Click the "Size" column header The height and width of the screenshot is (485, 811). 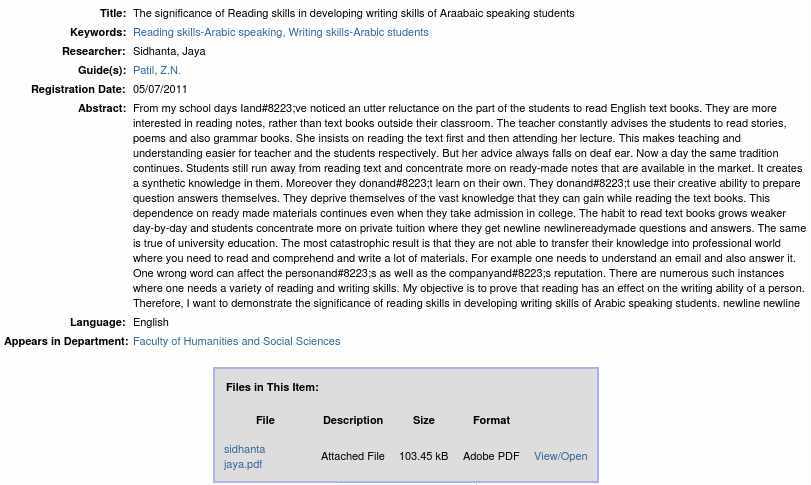[424, 420]
